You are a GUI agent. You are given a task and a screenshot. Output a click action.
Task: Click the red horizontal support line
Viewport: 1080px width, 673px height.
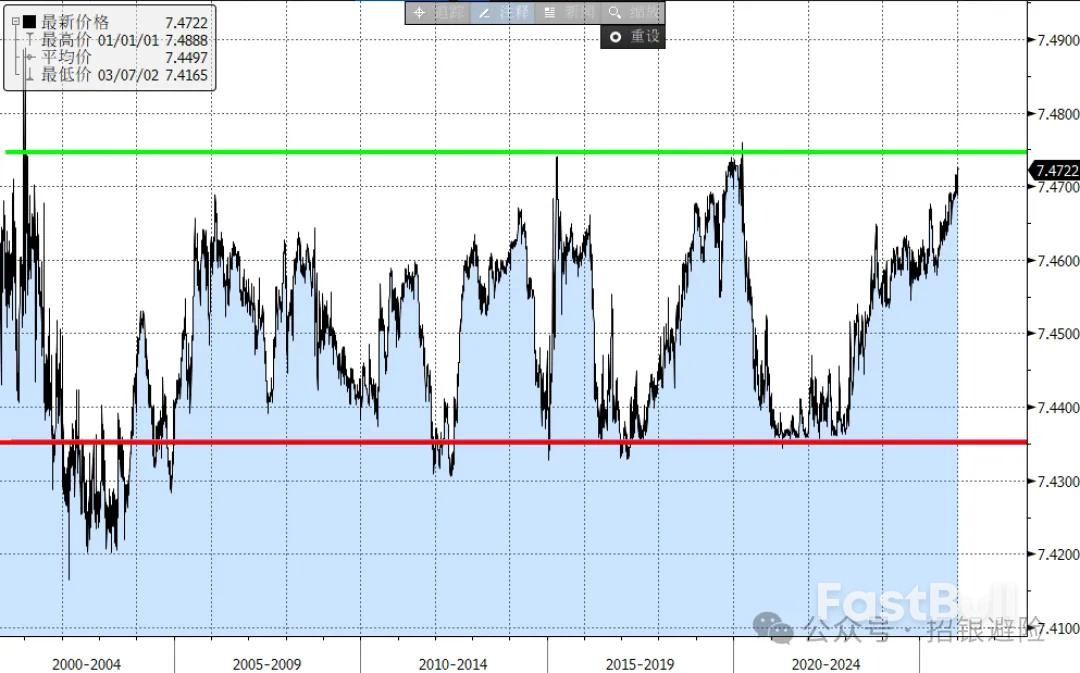click(300, 441)
